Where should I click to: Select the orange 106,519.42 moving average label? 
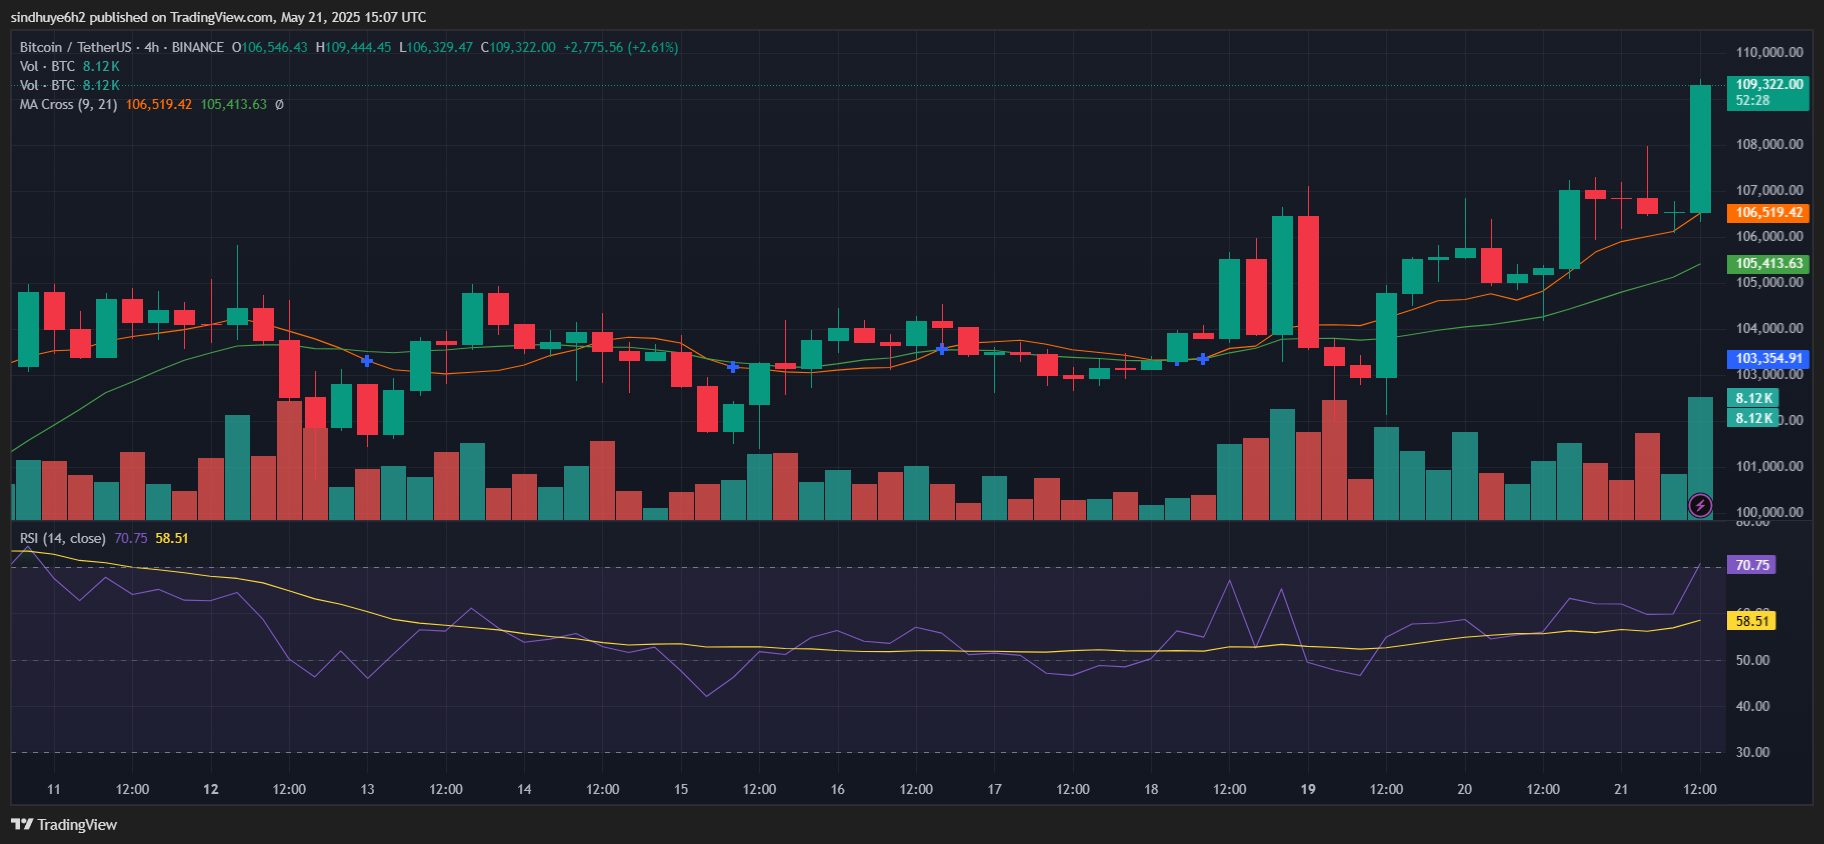click(x=1768, y=213)
